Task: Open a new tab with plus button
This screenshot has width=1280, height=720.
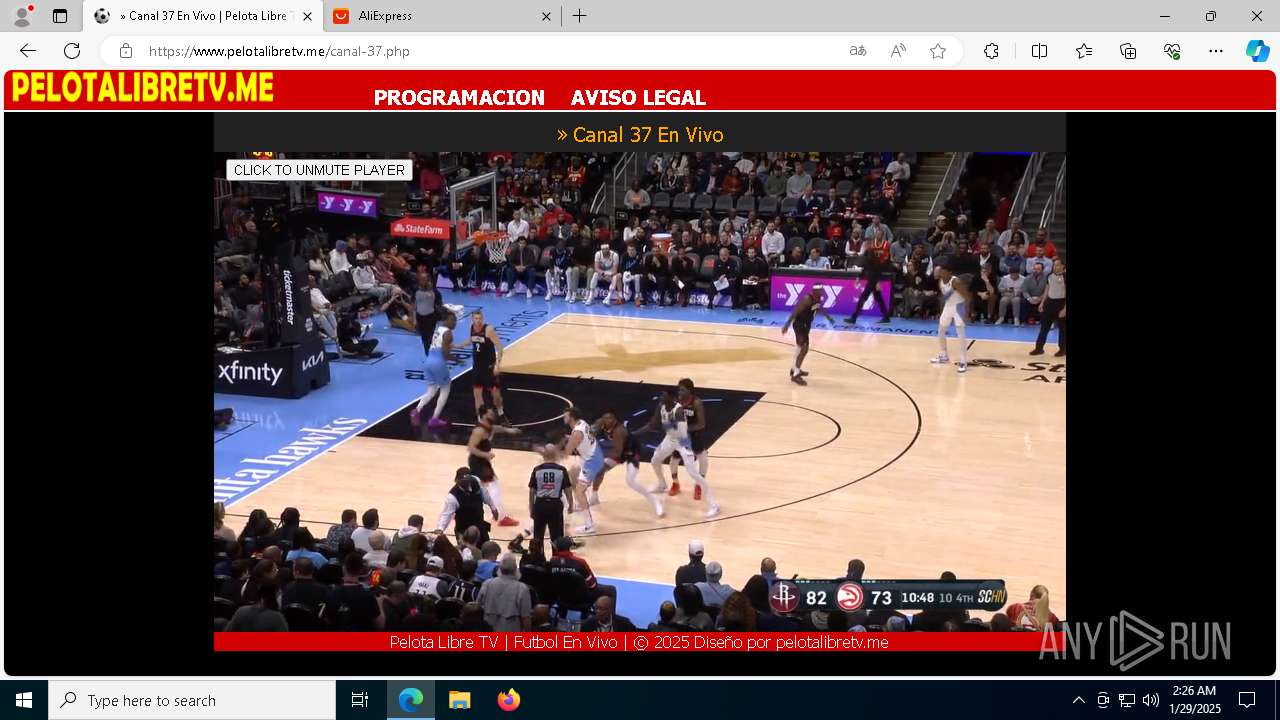Action: click(x=580, y=16)
